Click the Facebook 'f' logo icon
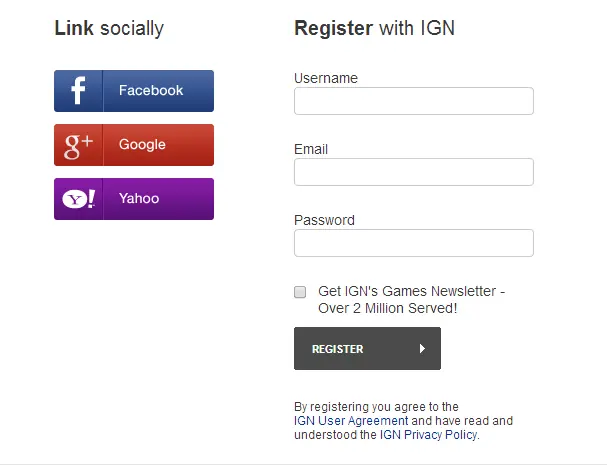 [x=78, y=91]
